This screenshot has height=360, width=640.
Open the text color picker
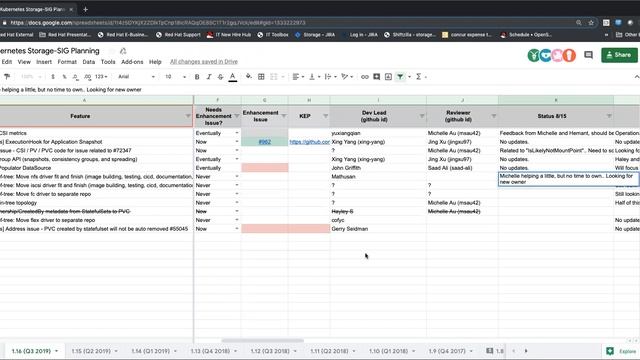tap(232, 77)
